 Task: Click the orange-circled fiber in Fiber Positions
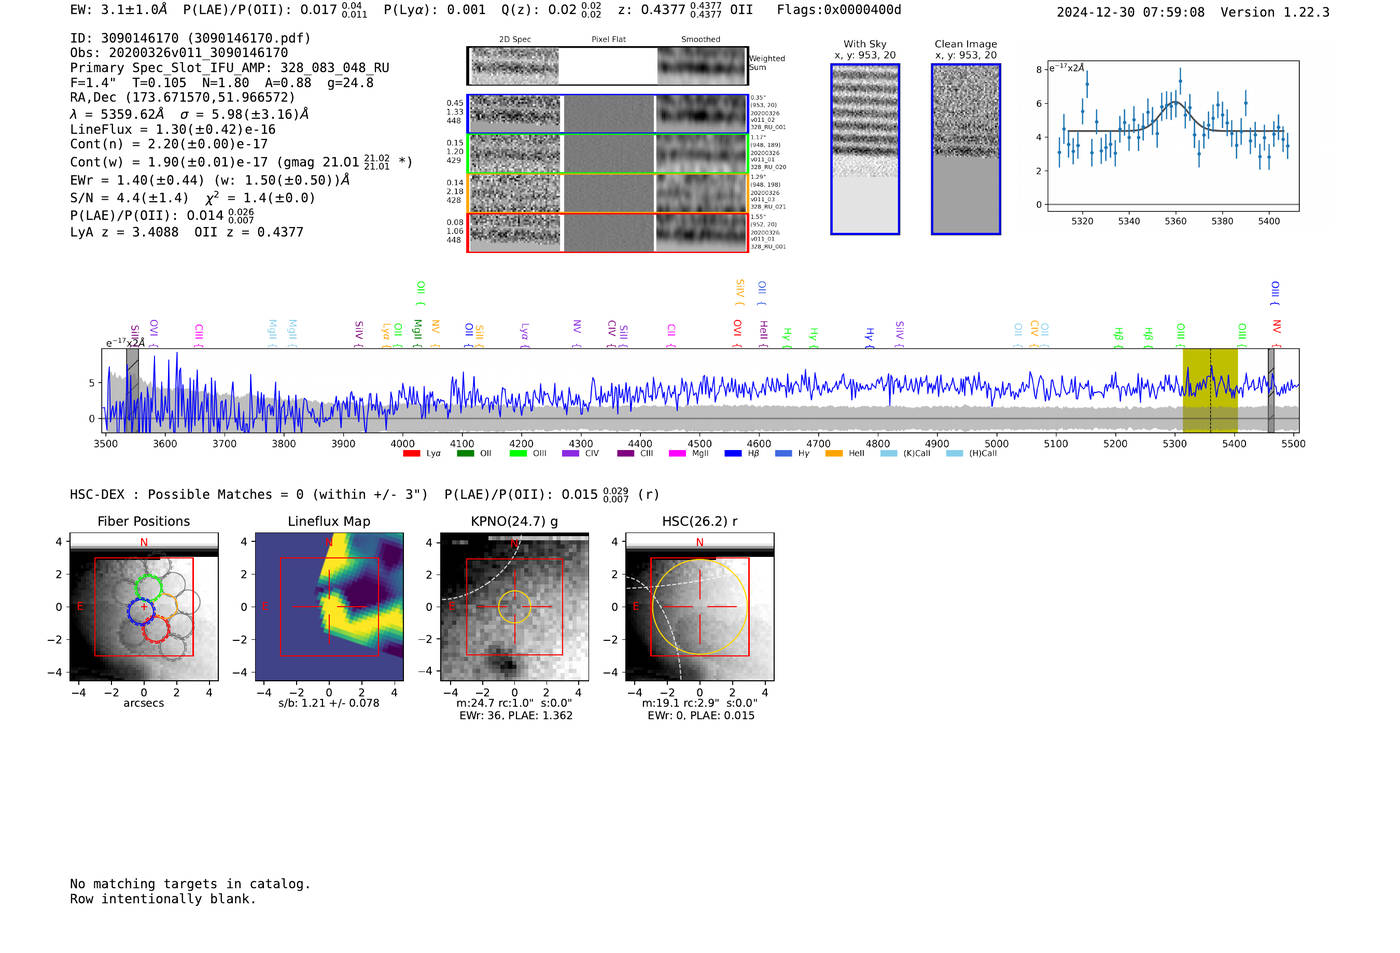pyautogui.click(x=165, y=606)
